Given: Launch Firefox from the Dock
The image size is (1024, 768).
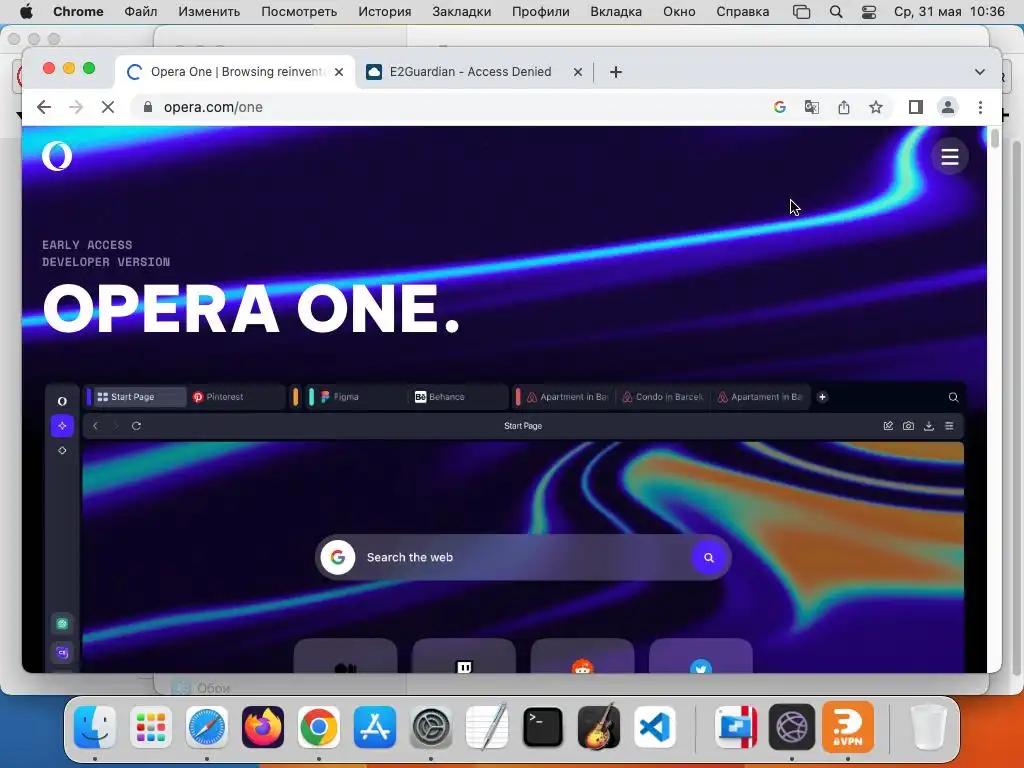Looking at the screenshot, I should tap(263, 727).
